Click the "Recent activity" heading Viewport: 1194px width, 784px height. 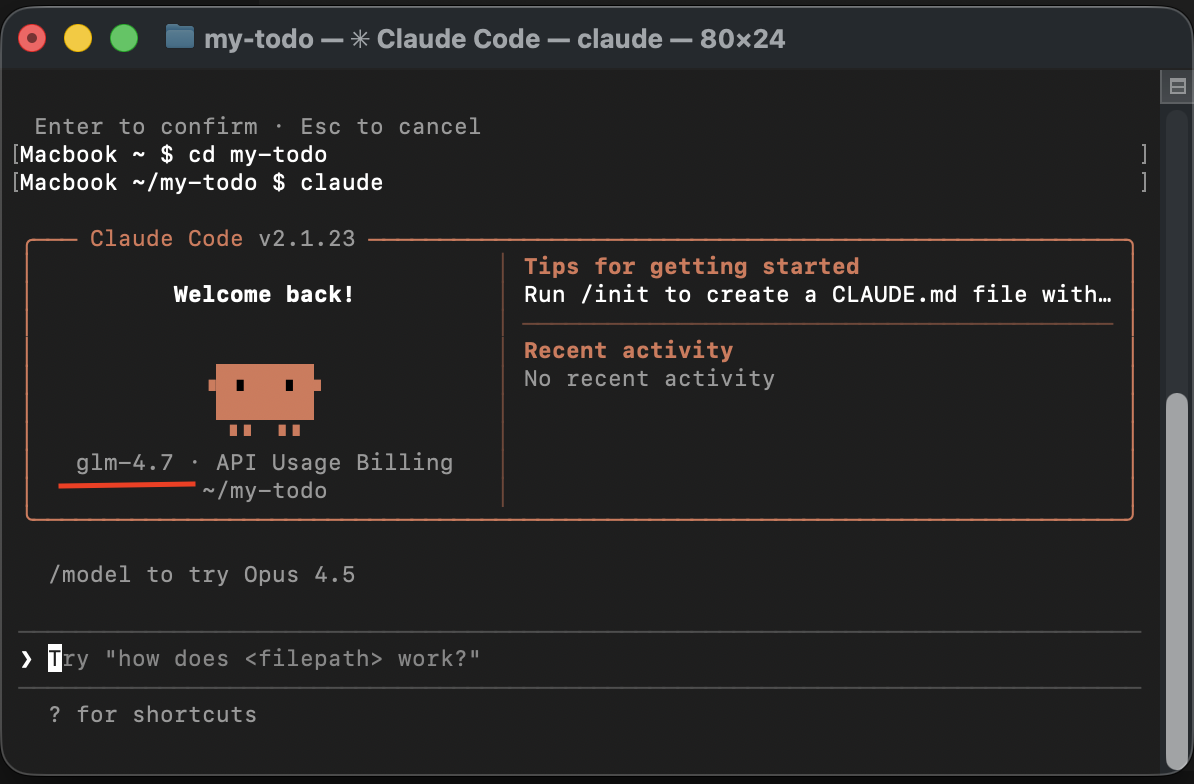(x=628, y=351)
